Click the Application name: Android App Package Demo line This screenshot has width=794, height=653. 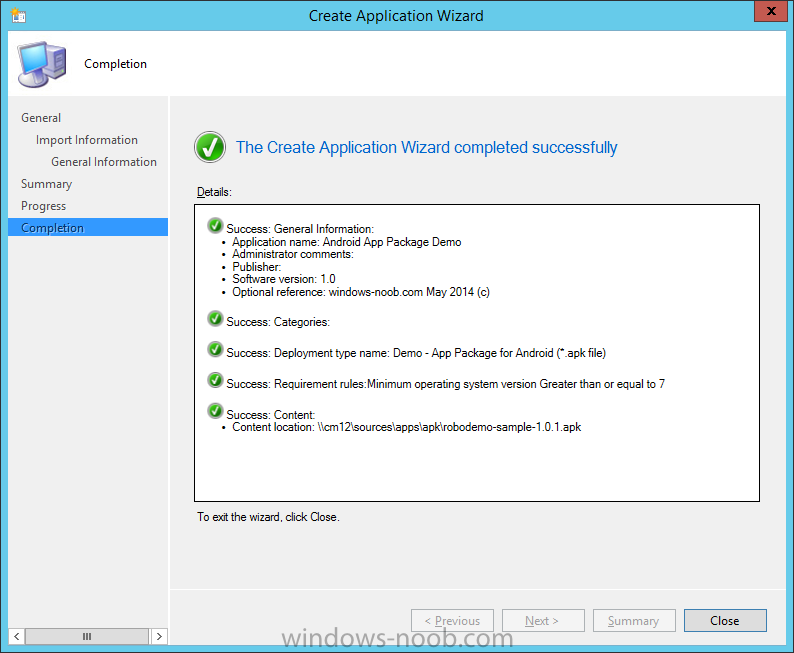(x=346, y=242)
